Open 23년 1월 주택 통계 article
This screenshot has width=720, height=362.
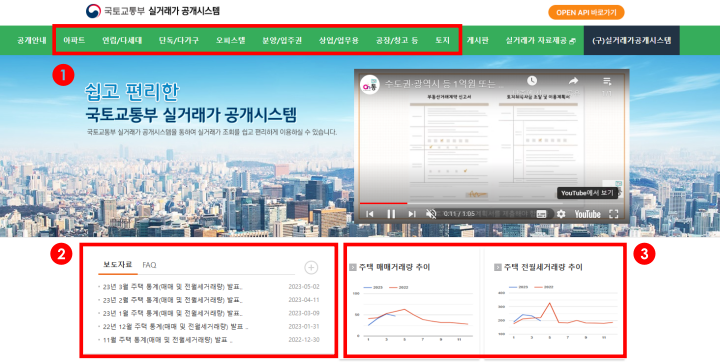172,313
